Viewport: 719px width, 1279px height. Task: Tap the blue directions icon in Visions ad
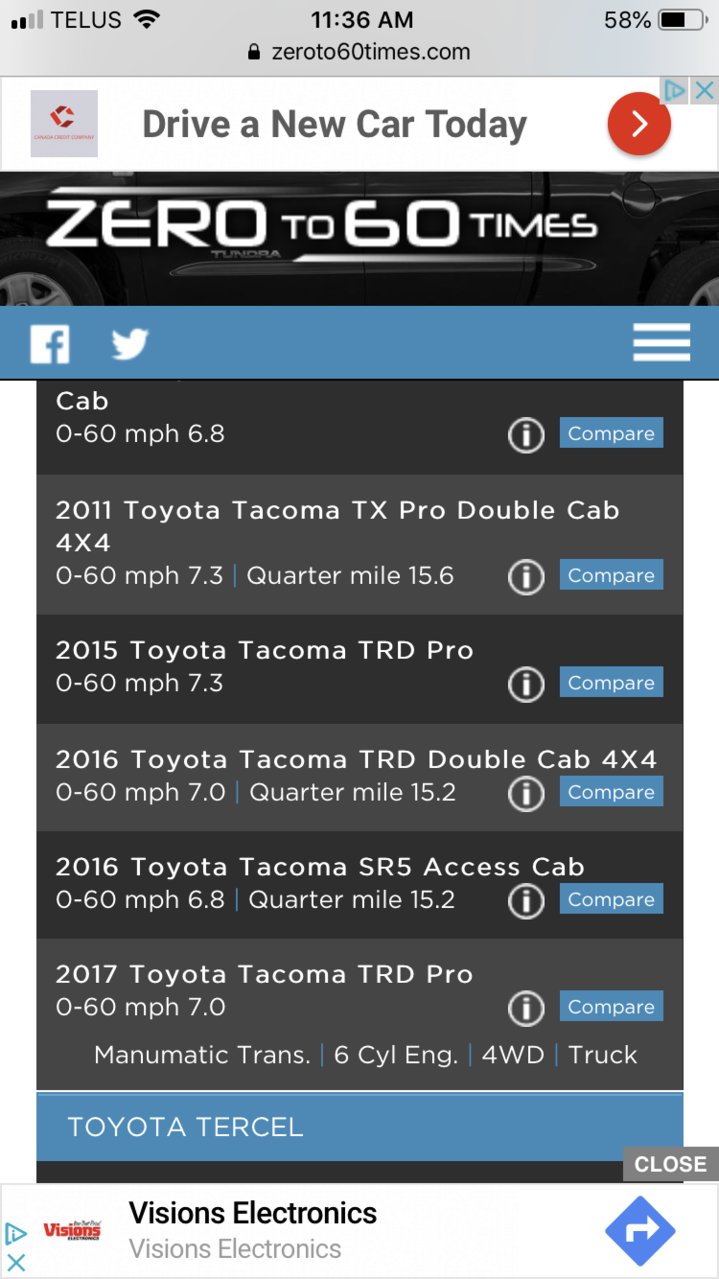pos(640,1231)
